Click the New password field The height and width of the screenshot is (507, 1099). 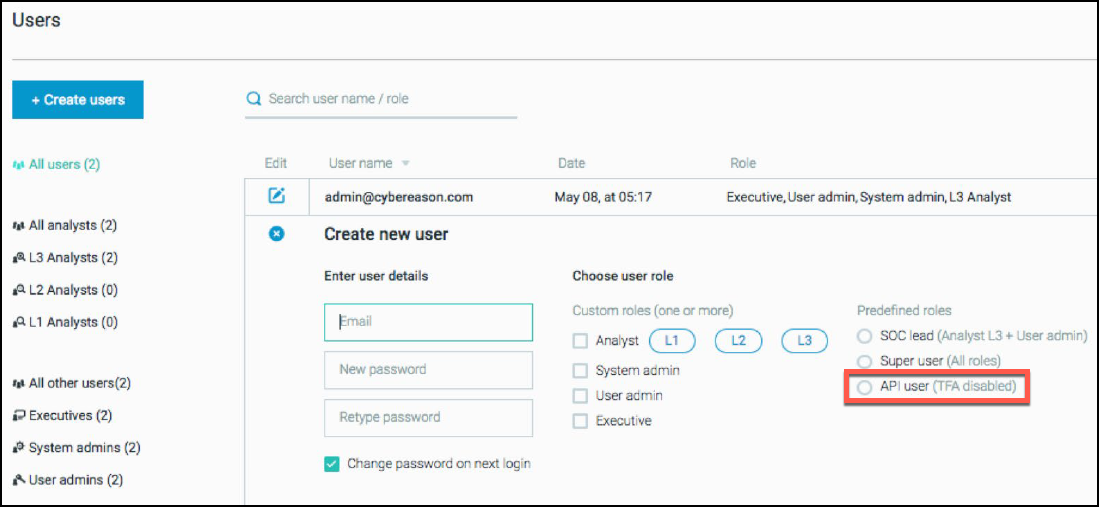(428, 370)
